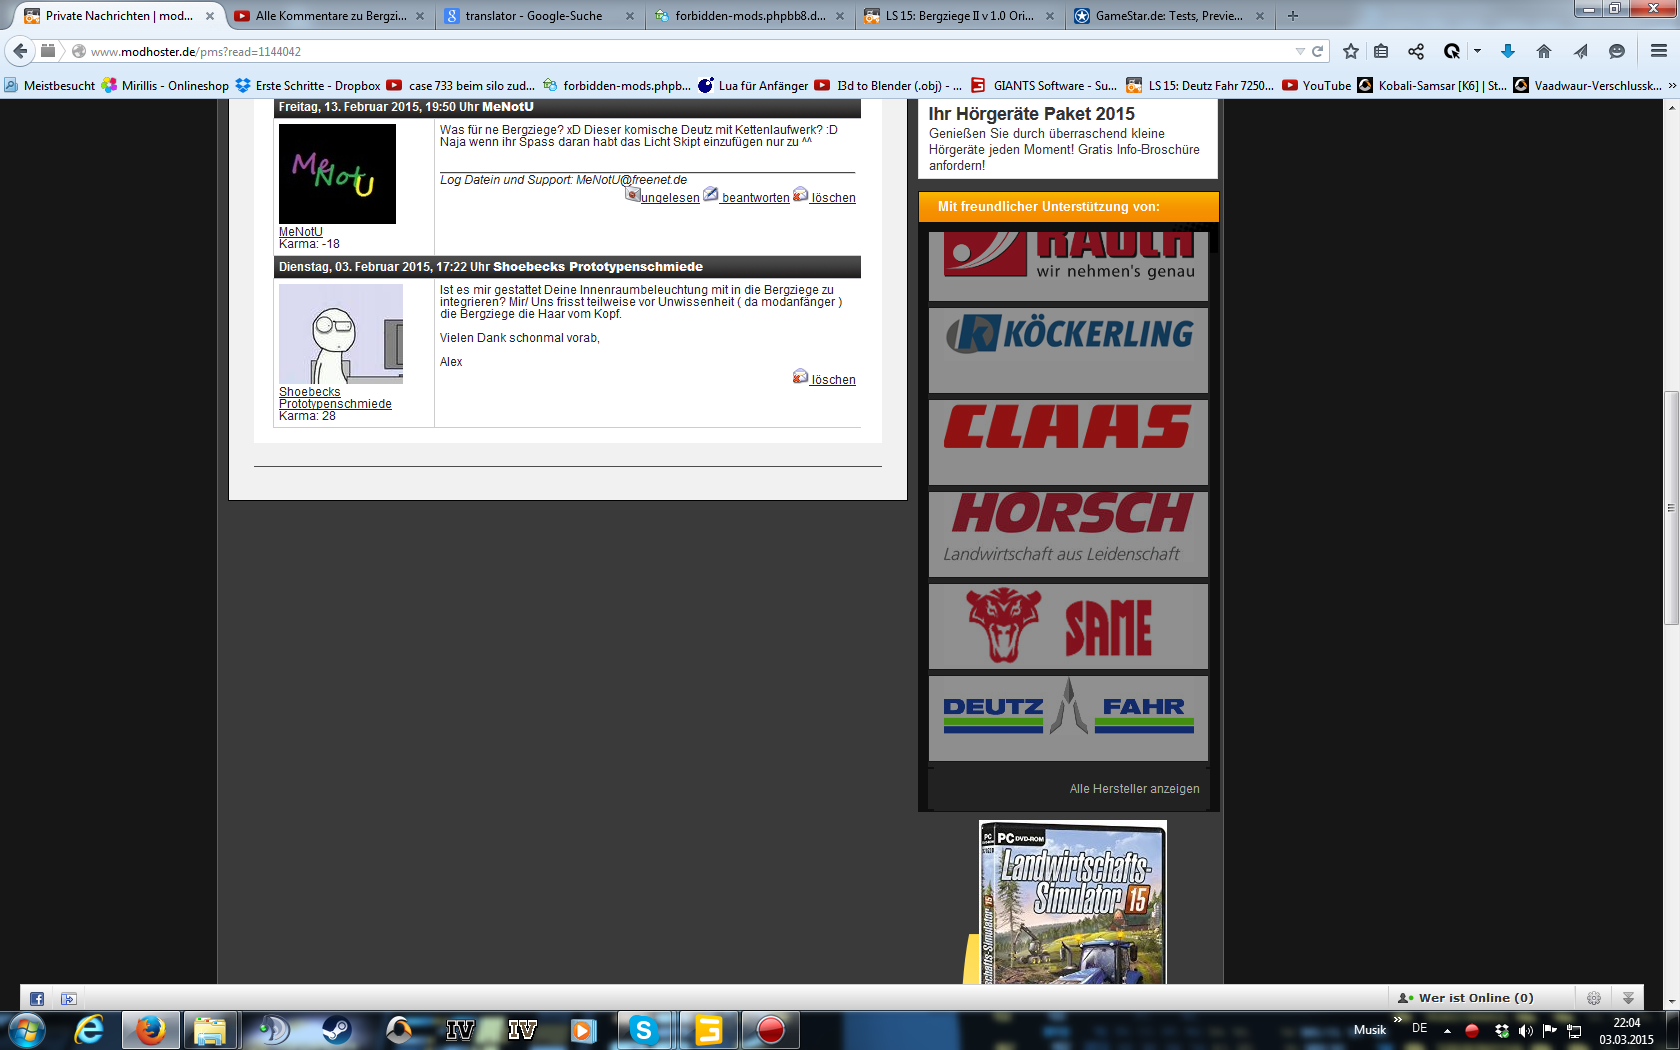Open the URL bar history dropdown

tap(1300, 51)
